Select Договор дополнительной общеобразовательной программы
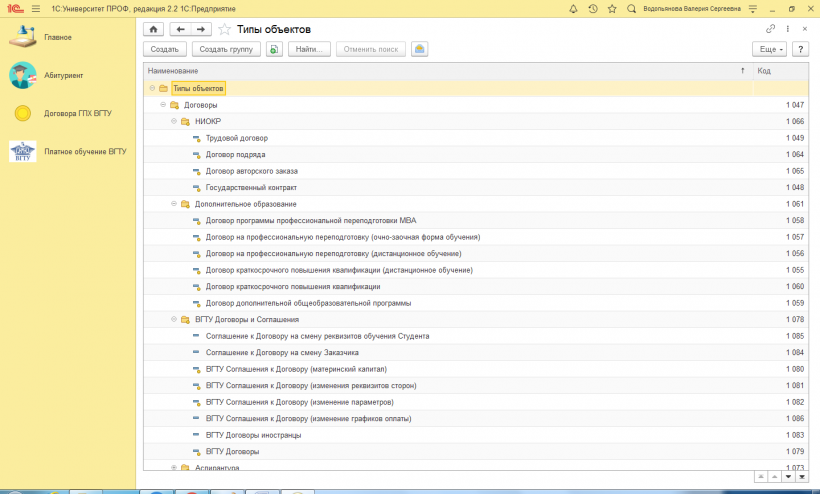 pos(476,303)
